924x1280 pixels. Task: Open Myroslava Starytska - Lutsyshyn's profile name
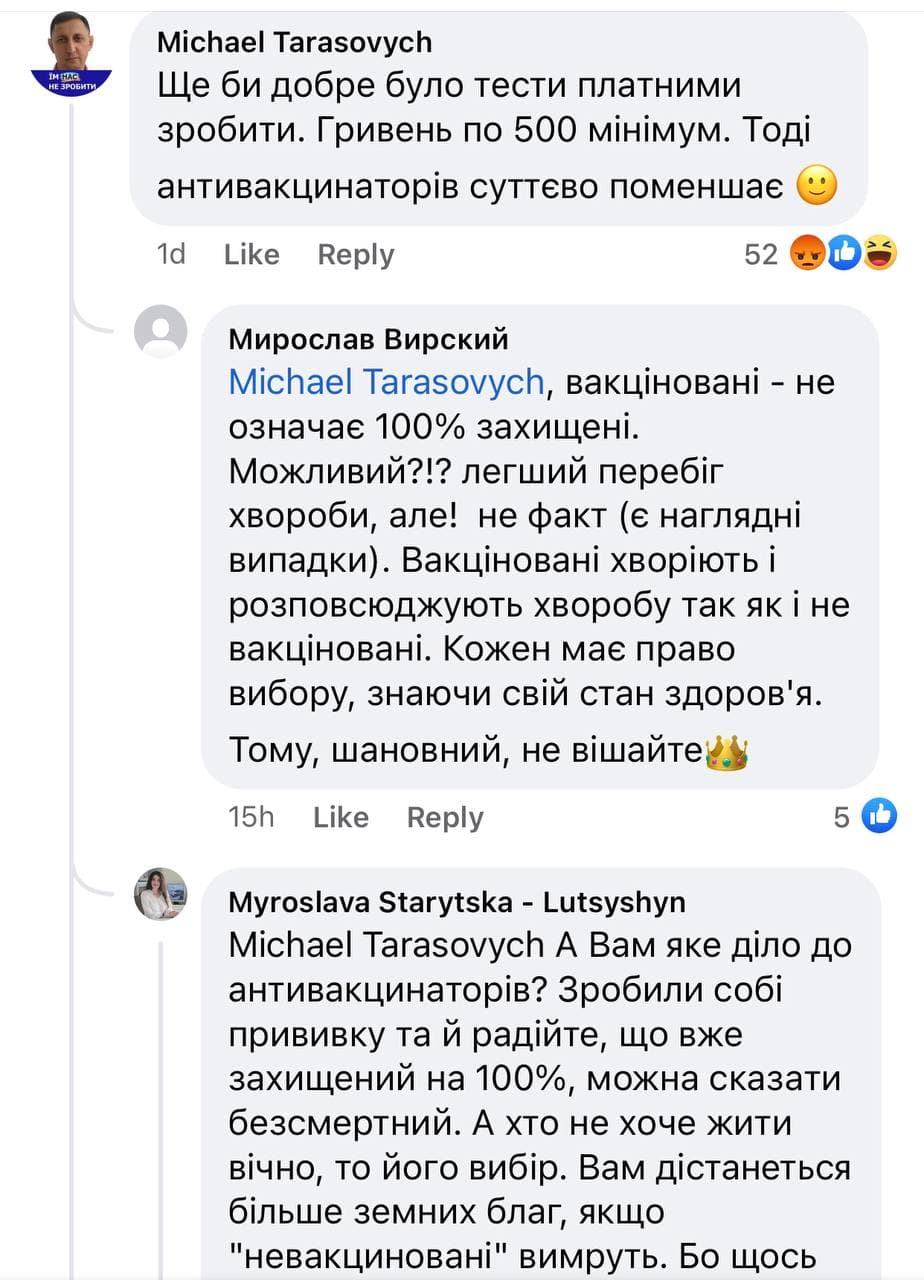coord(457,903)
